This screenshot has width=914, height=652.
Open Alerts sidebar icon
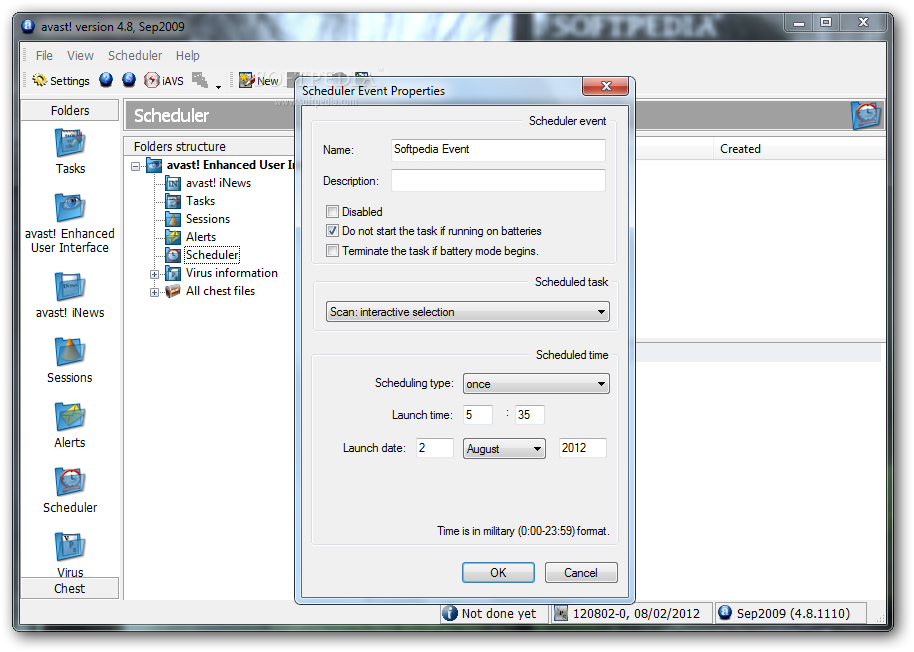click(70, 425)
